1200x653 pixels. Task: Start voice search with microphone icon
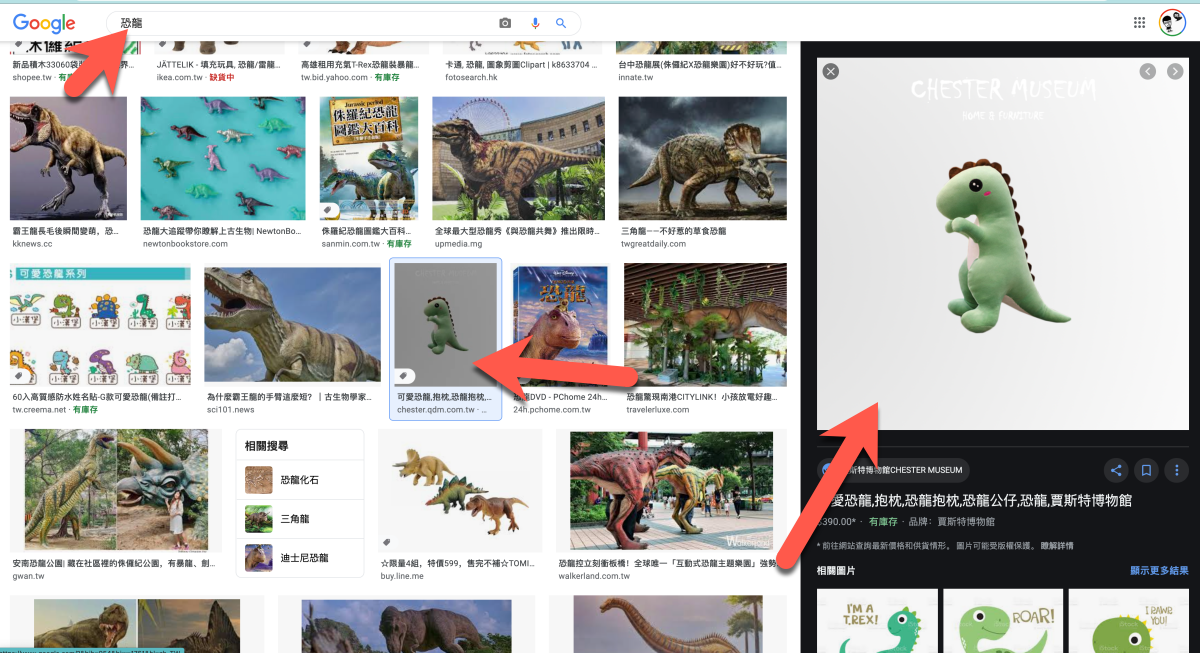535,23
